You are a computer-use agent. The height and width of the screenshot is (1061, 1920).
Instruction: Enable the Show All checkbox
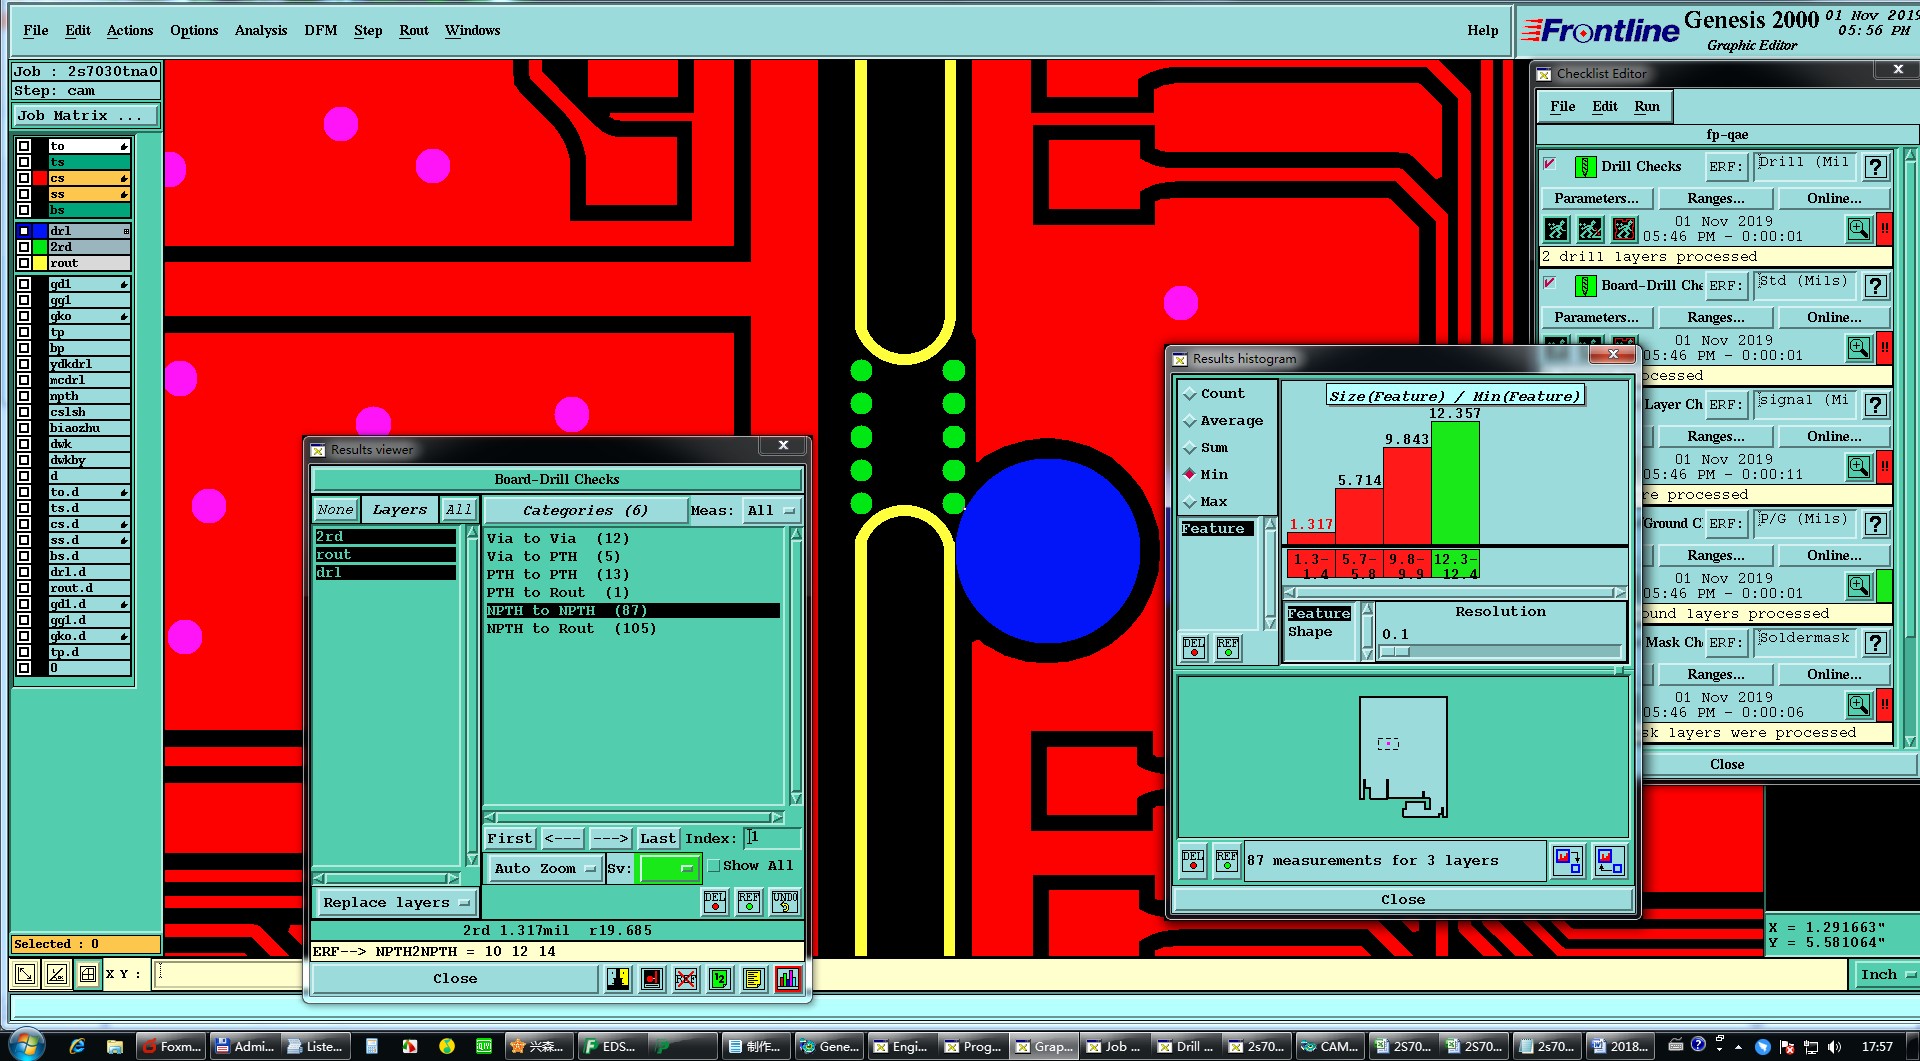click(714, 866)
